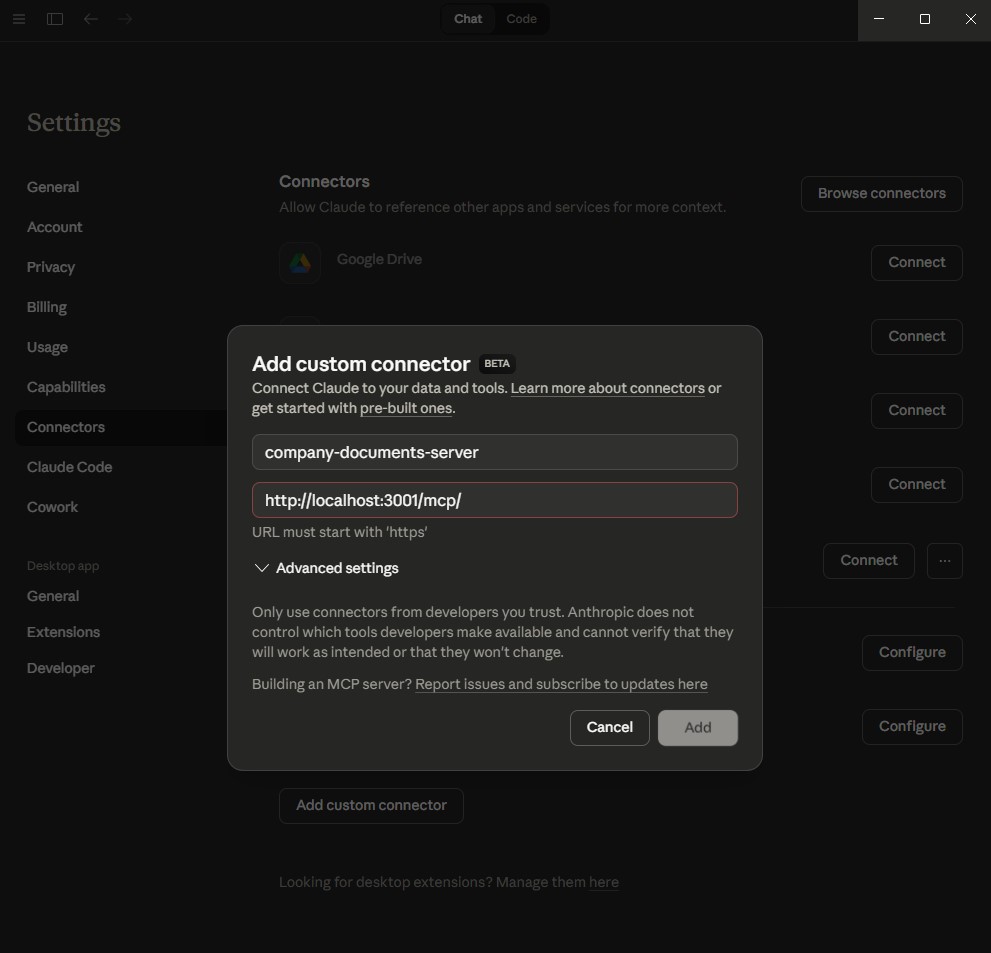Click the Add button in dialog
The image size is (991, 953).
tap(697, 727)
